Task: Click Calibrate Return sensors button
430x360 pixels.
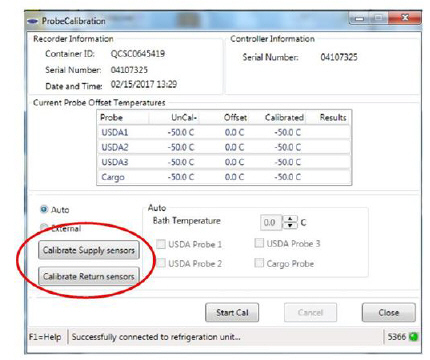Action: [x=89, y=276]
